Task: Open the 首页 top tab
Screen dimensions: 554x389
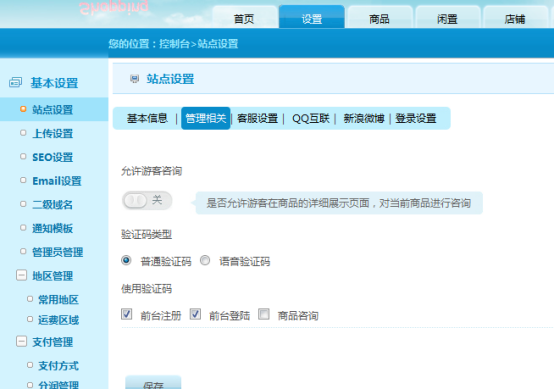Action: click(x=244, y=18)
